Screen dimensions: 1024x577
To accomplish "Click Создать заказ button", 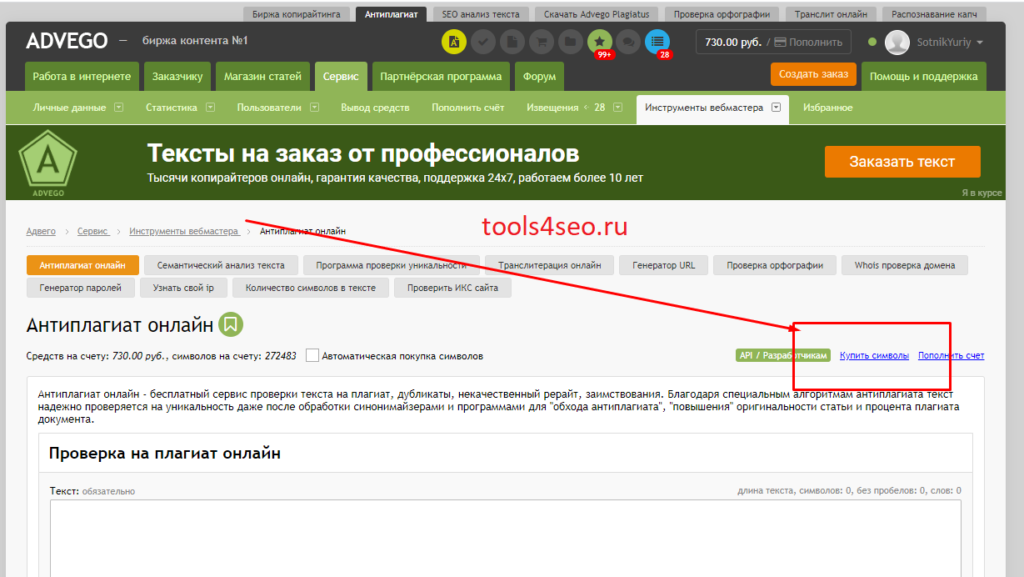I will point(813,74).
